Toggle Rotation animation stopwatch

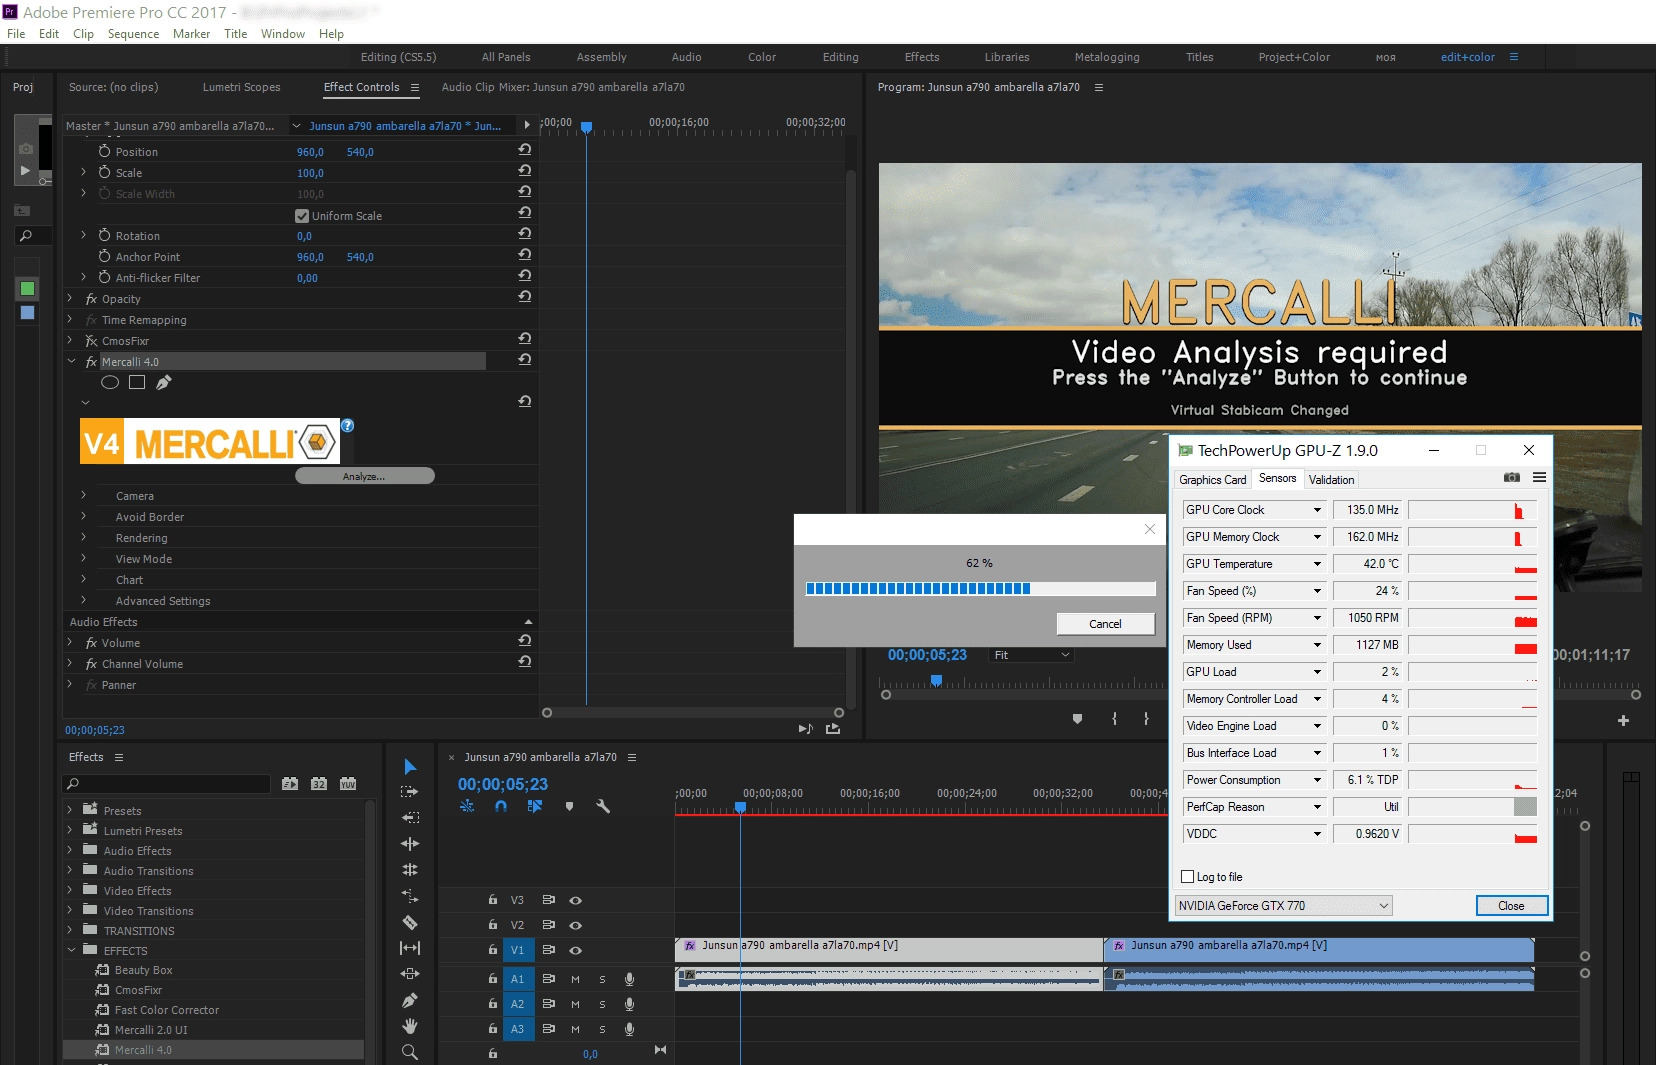[104, 235]
